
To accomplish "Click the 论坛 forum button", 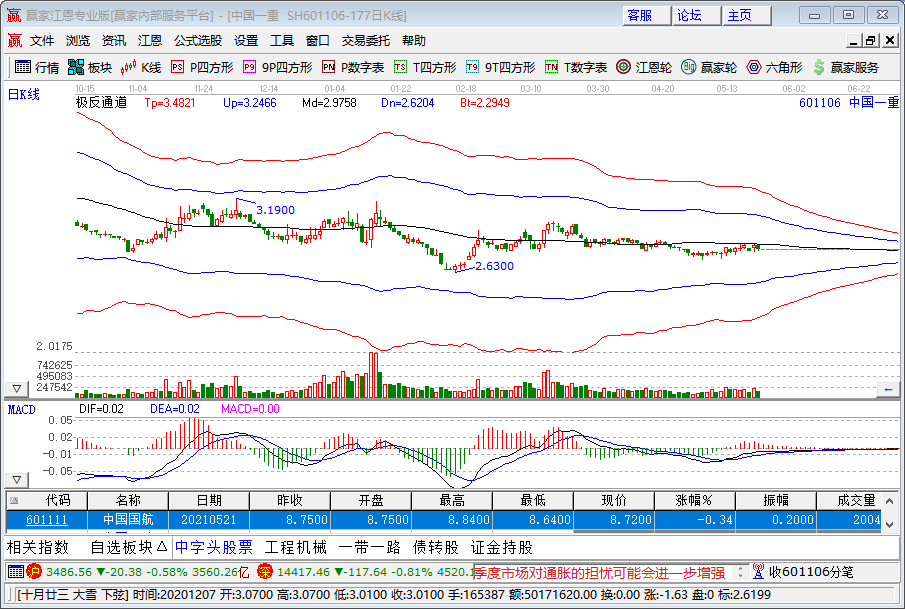I will pyautogui.click(x=697, y=16).
